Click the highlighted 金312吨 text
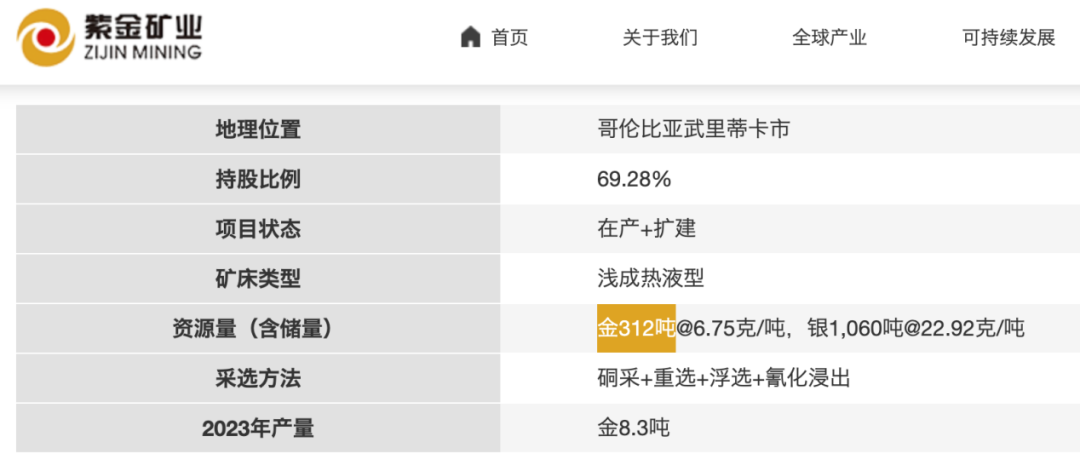The width and height of the screenshot is (1080, 471). coord(636,328)
